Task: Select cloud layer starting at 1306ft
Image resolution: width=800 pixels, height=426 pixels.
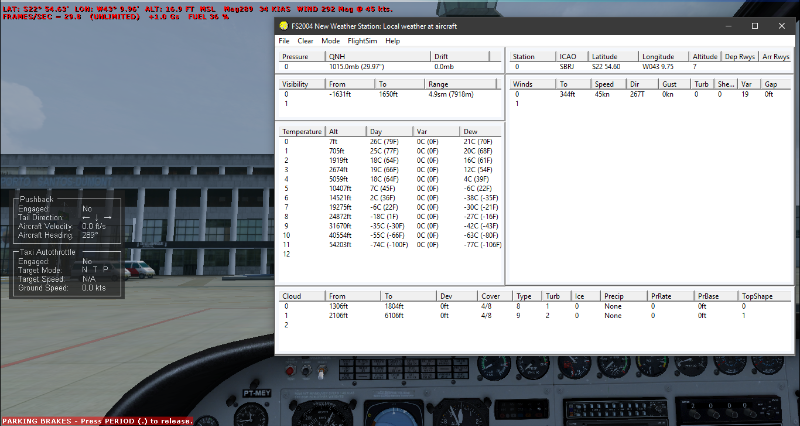Action: 535,307
